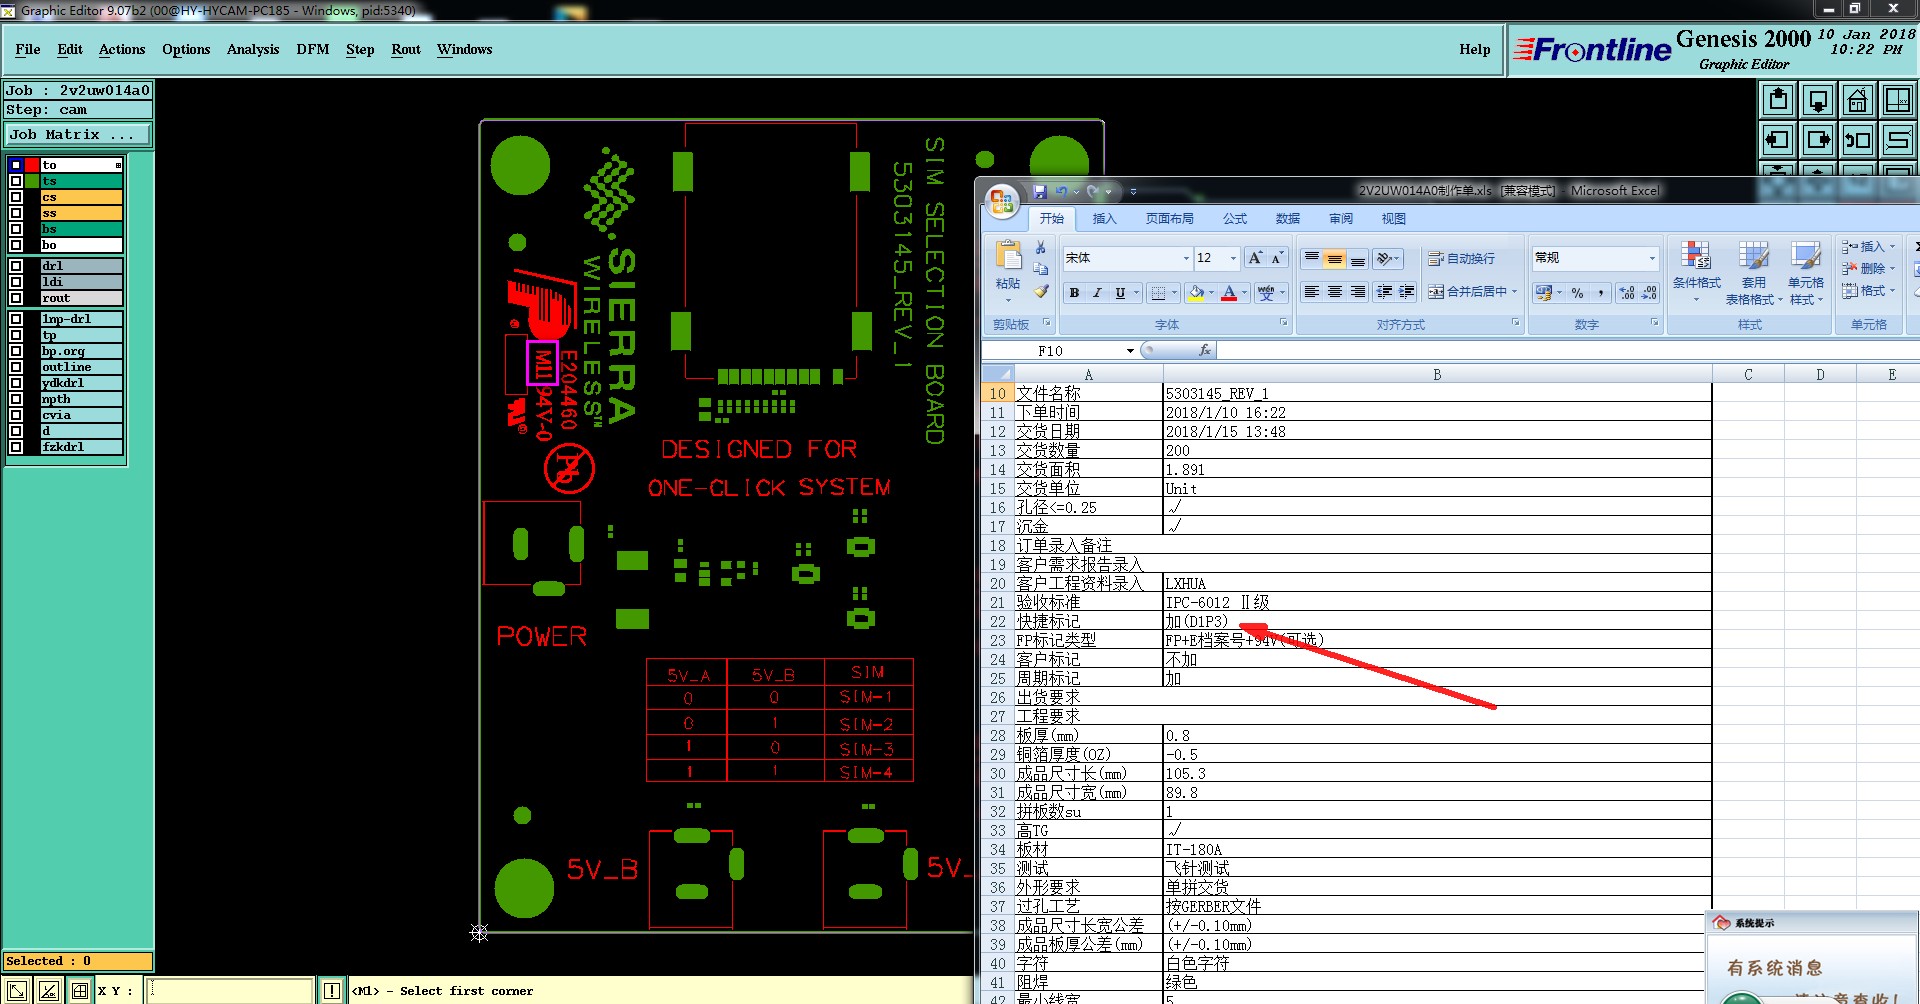The image size is (1920, 1004).
Task: Click the Copy icon in Excel clipboard group
Action: click(1041, 269)
